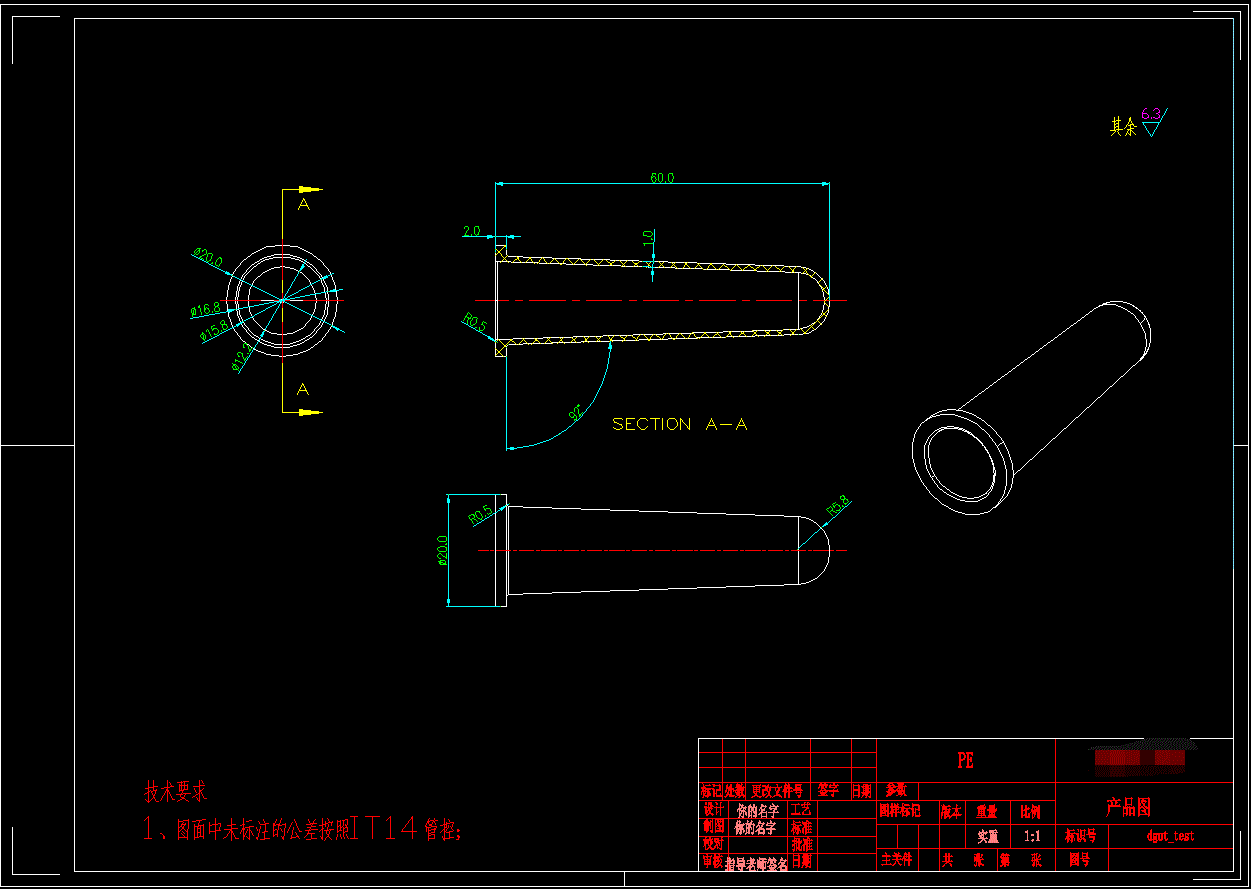Select the 技术要求 heading text
Image resolution: width=1251 pixels, height=889 pixels.
(x=176, y=792)
